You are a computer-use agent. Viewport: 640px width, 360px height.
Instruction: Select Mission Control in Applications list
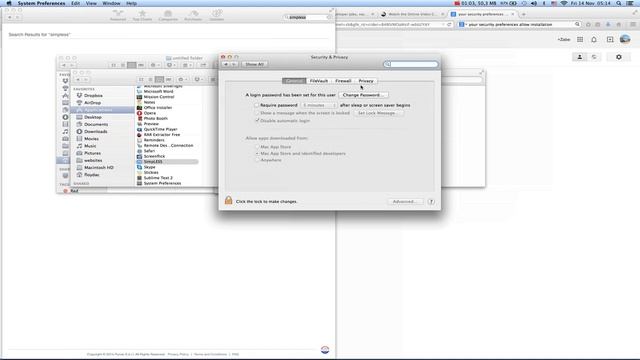[x=159, y=97]
